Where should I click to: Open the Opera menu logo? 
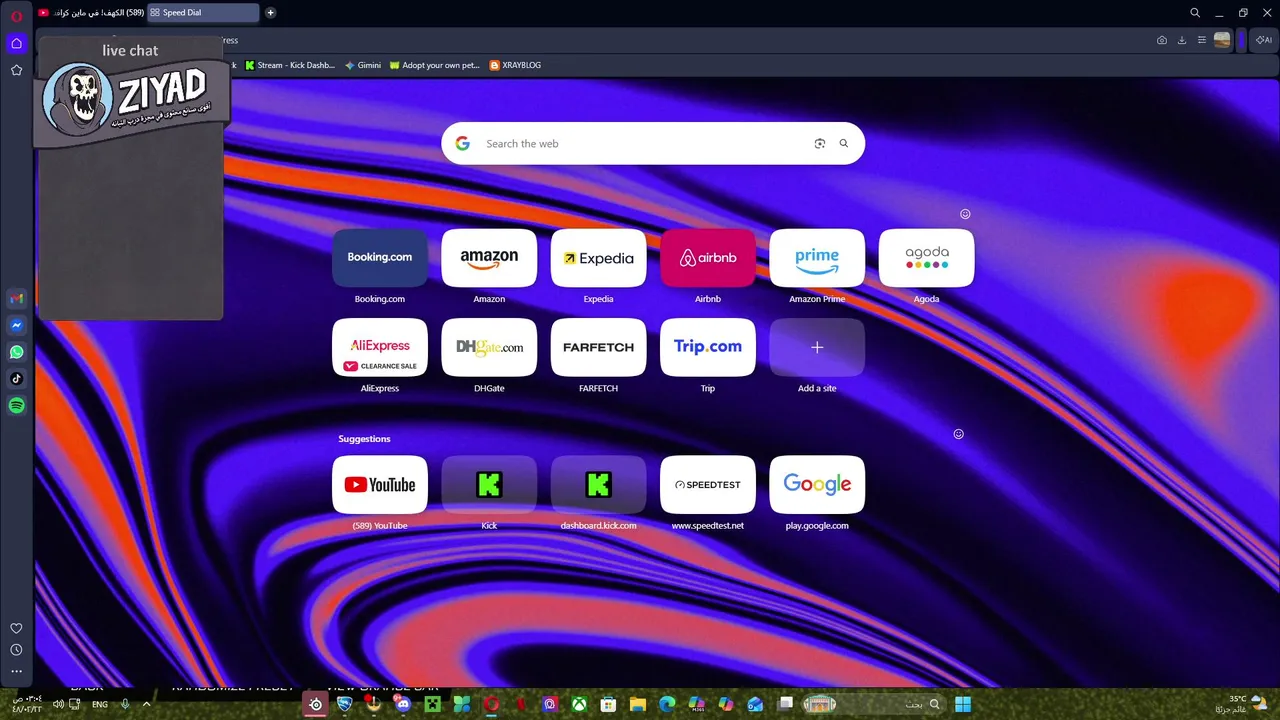[x=16, y=16]
